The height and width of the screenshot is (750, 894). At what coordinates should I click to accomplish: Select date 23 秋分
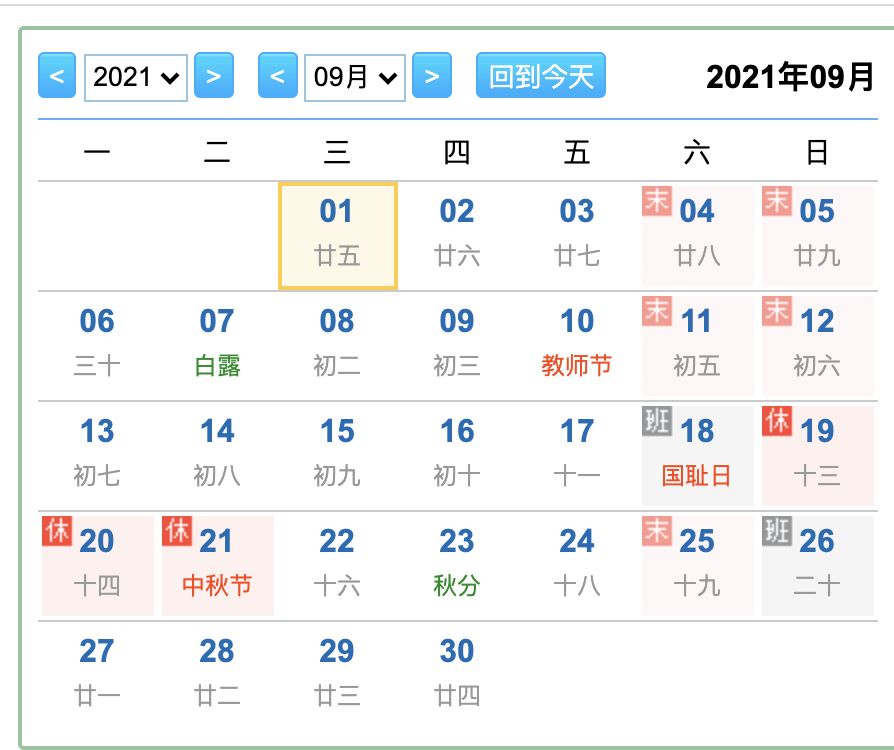[457, 566]
